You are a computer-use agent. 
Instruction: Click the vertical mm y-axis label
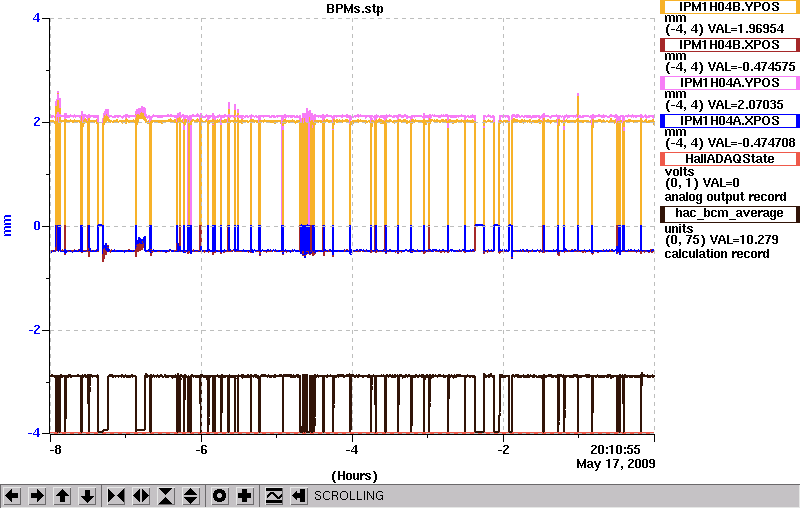point(7,225)
